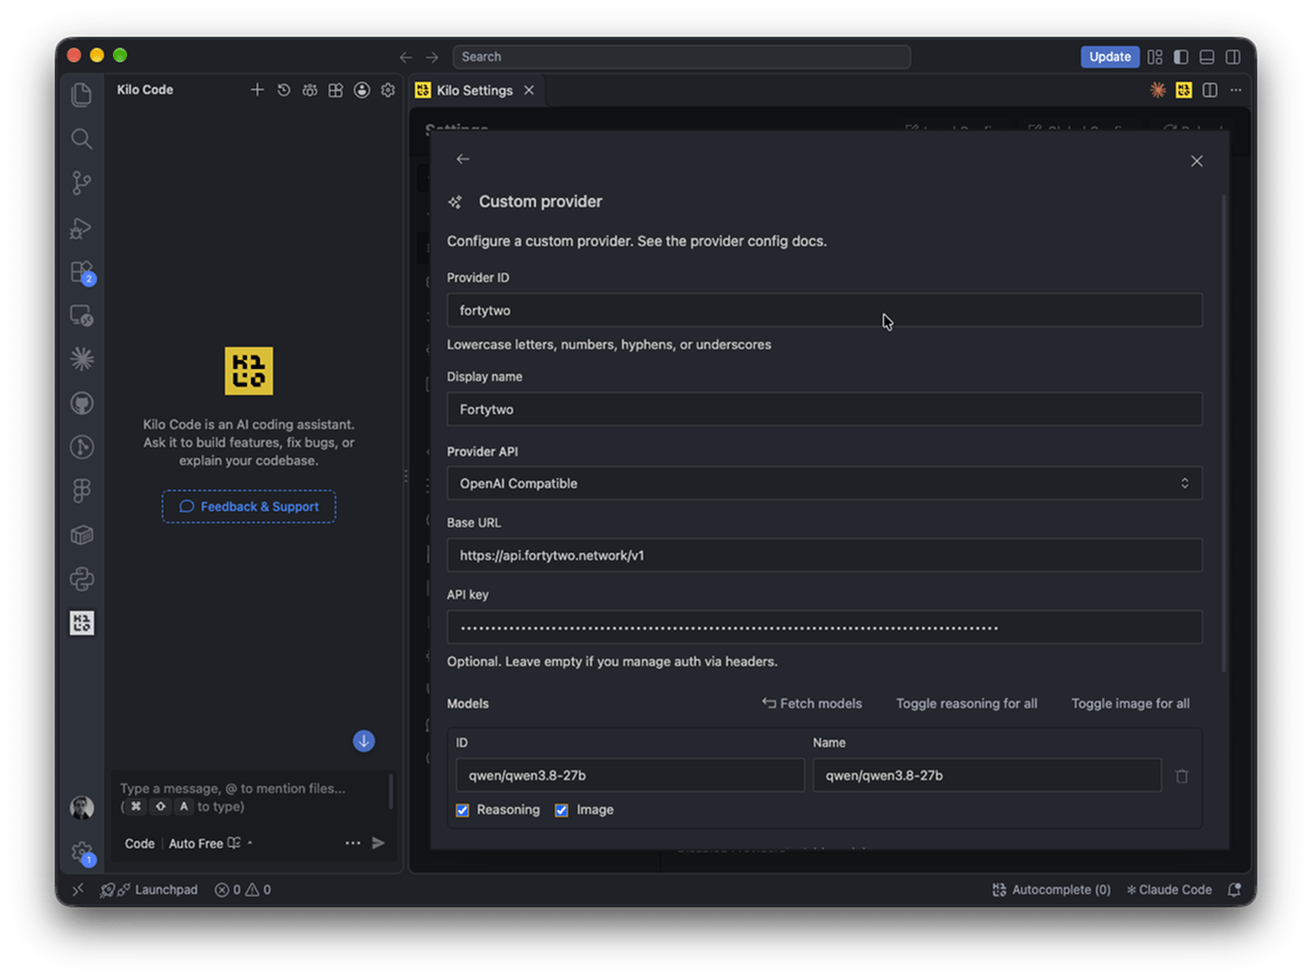Image resolution: width=1312 pixels, height=980 pixels.
Task: Click the Update button in title bar
Action: point(1110,57)
